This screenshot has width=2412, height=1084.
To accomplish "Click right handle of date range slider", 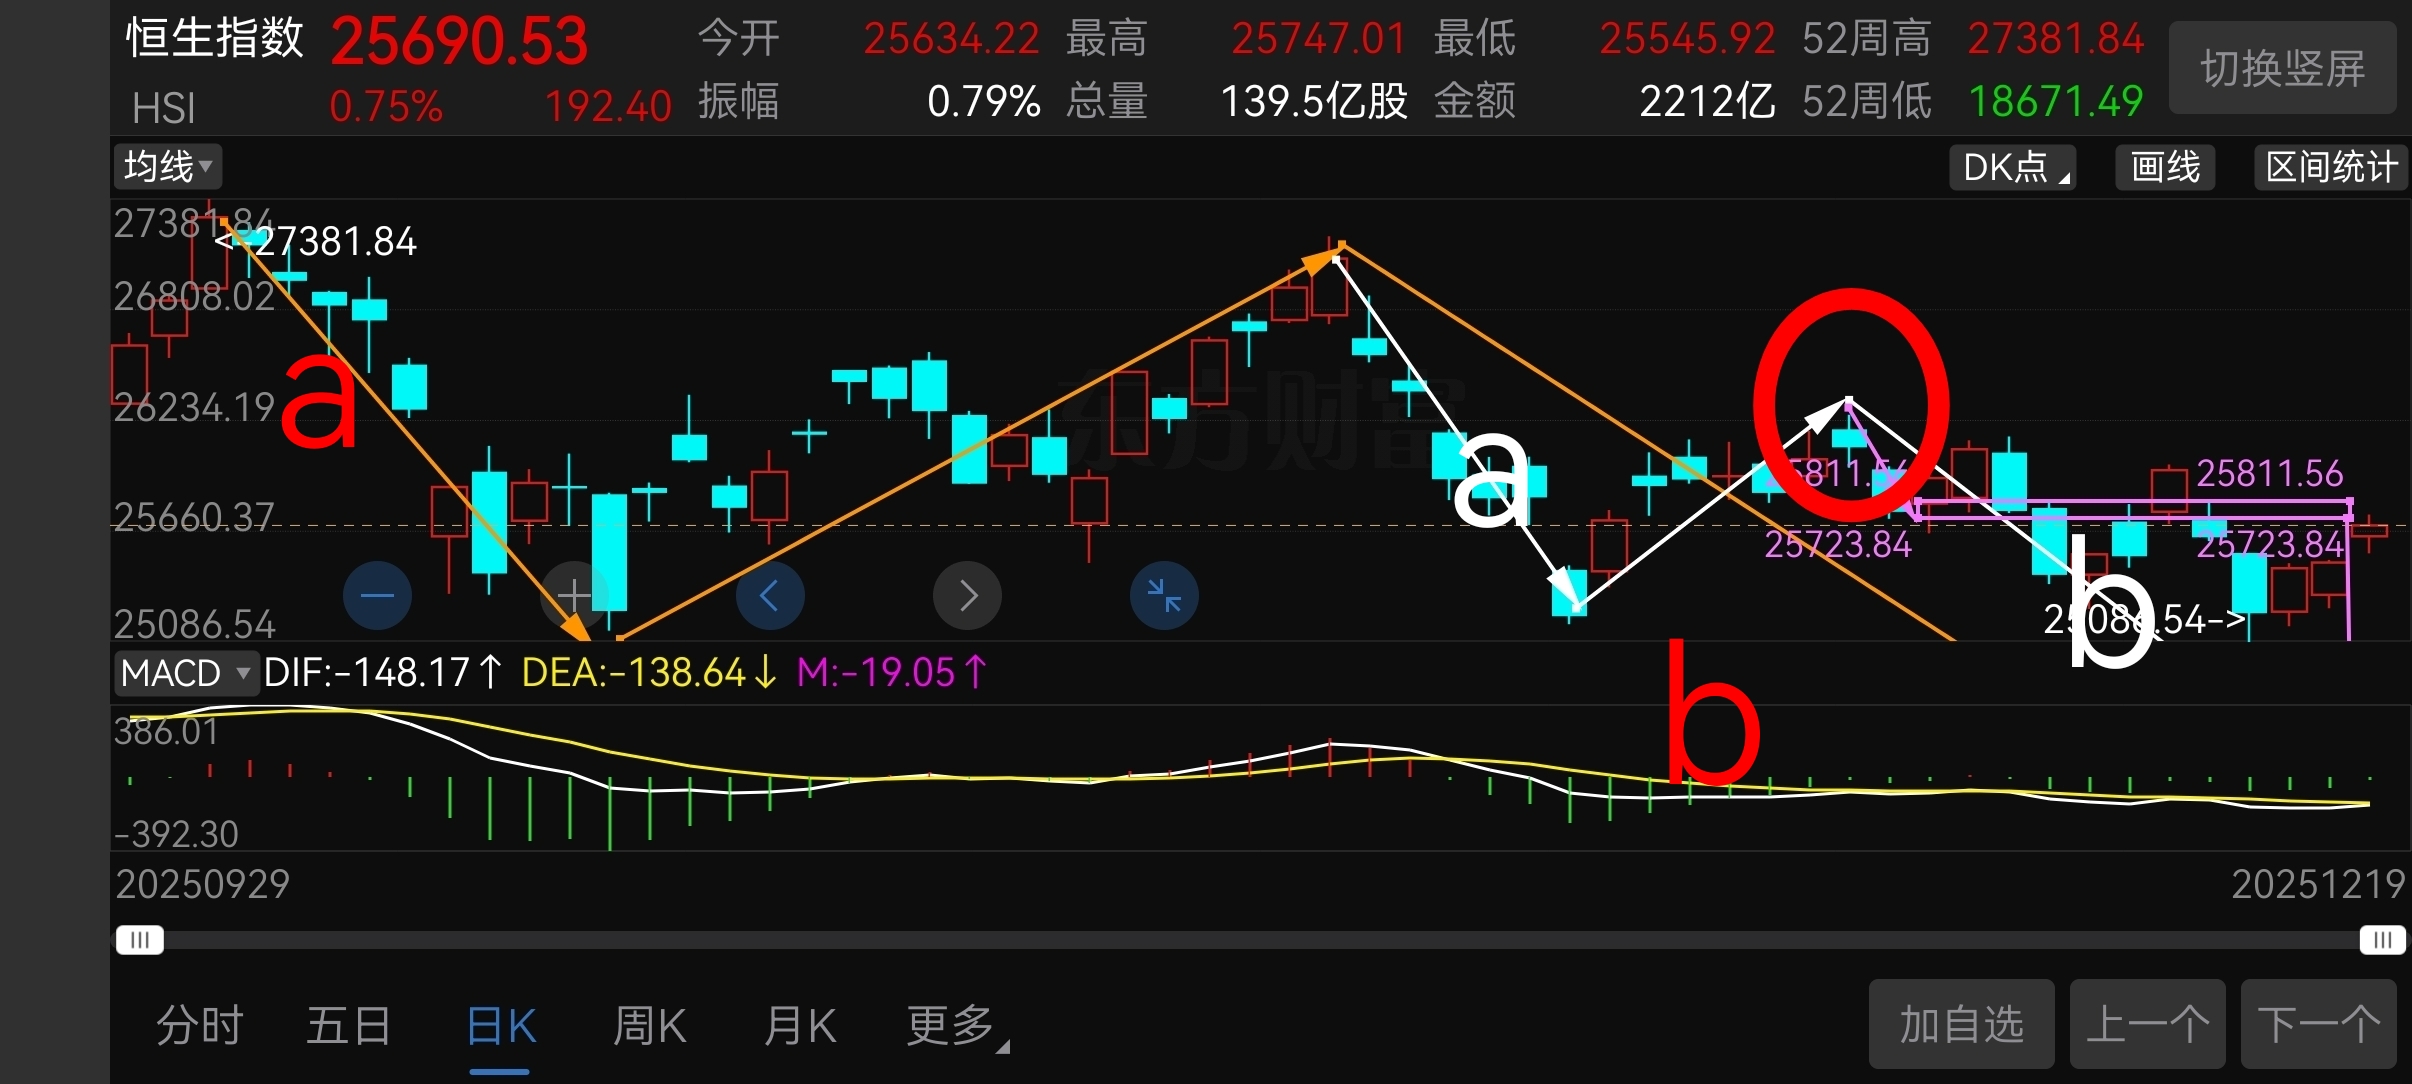I will 2383,940.
